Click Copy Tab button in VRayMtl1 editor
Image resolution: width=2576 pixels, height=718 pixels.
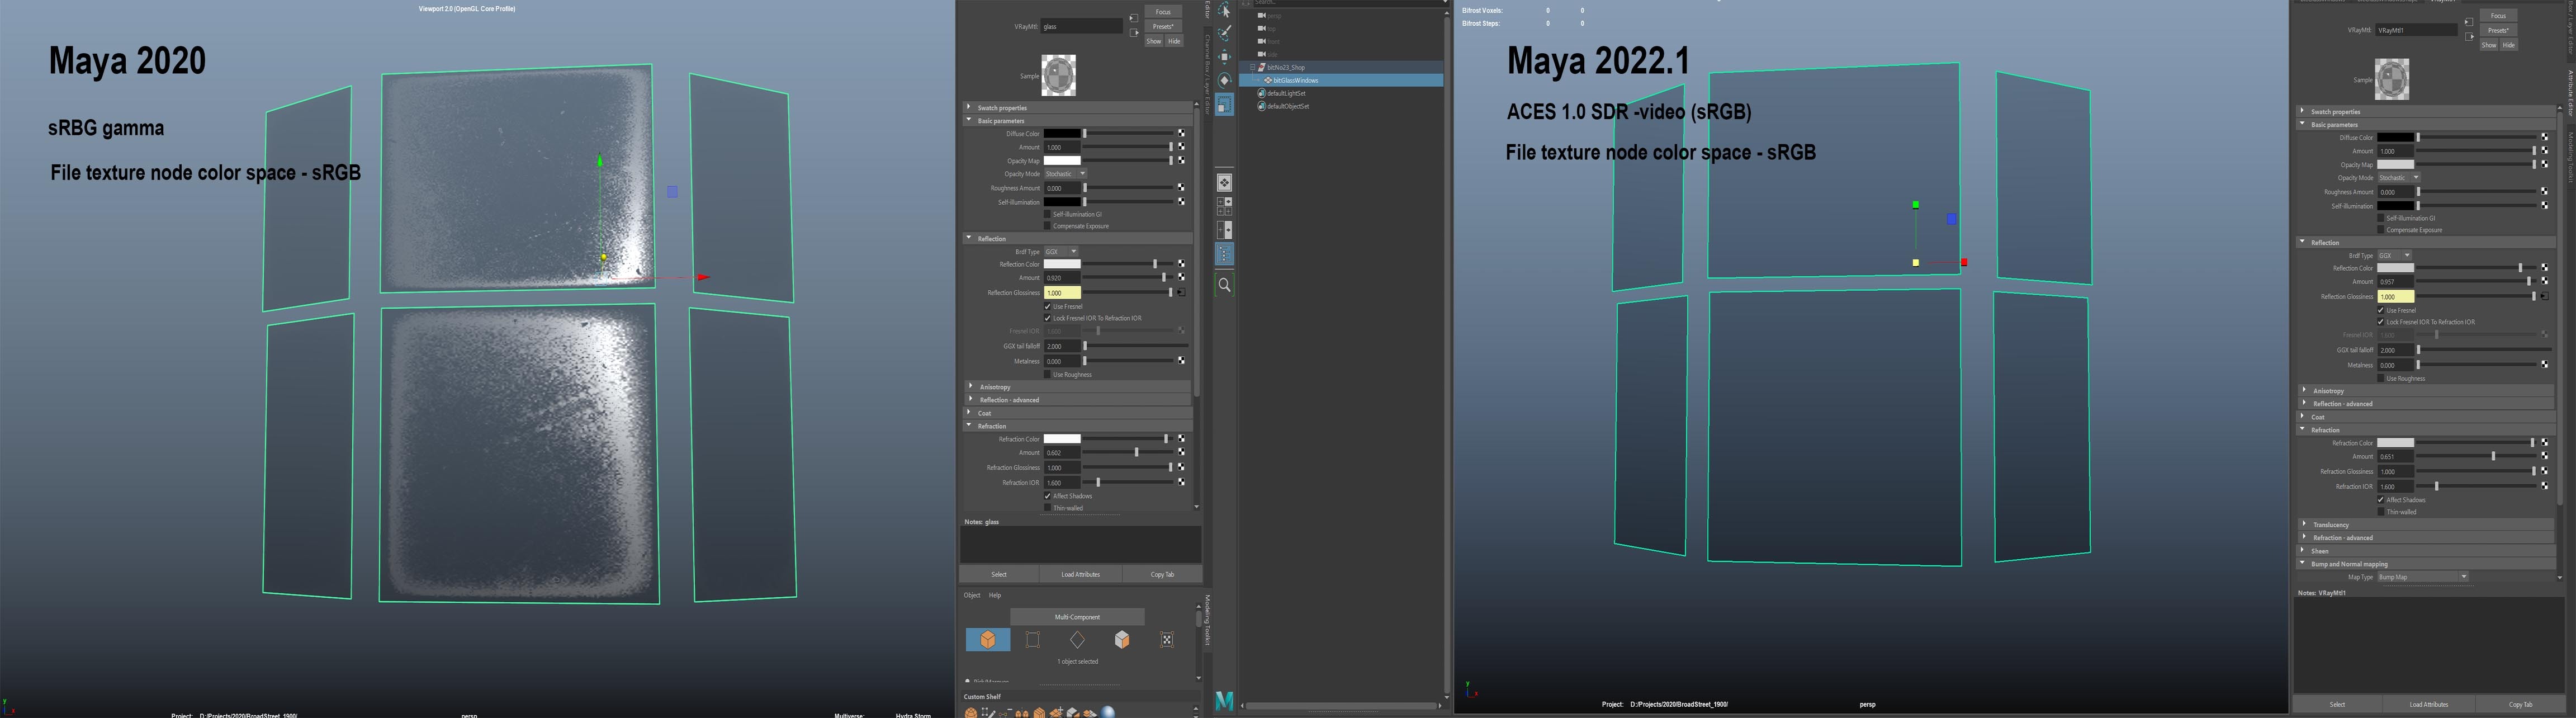click(x=2520, y=704)
